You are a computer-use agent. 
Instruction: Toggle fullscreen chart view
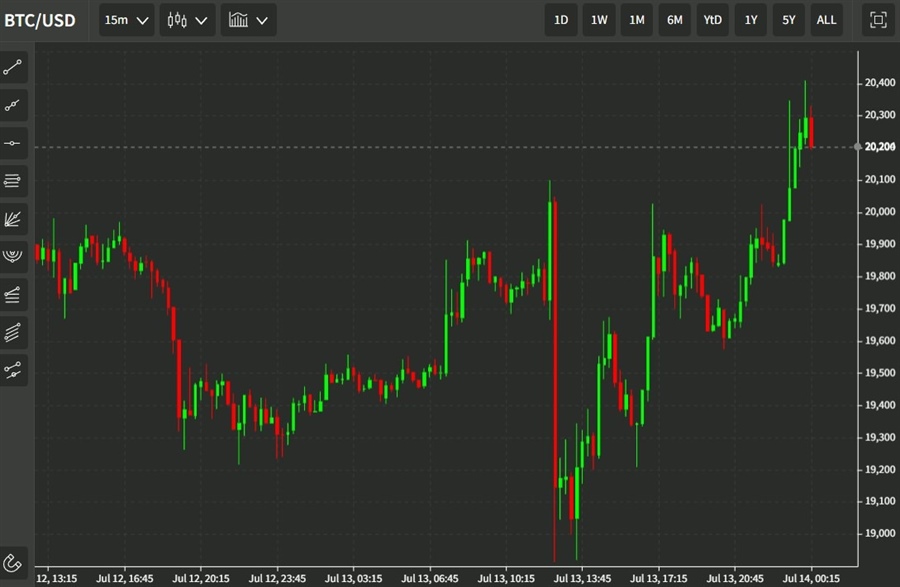click(878, 20)
